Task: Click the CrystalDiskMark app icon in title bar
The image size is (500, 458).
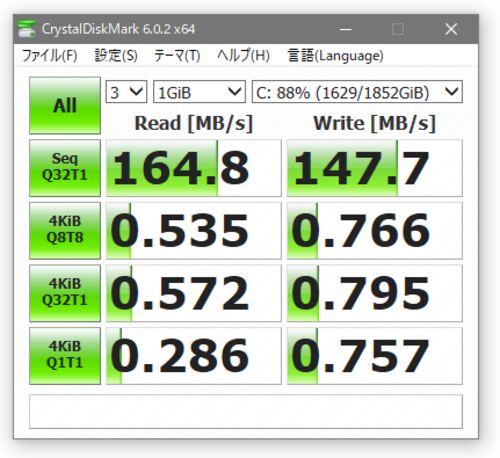Action: click(26, 29)
